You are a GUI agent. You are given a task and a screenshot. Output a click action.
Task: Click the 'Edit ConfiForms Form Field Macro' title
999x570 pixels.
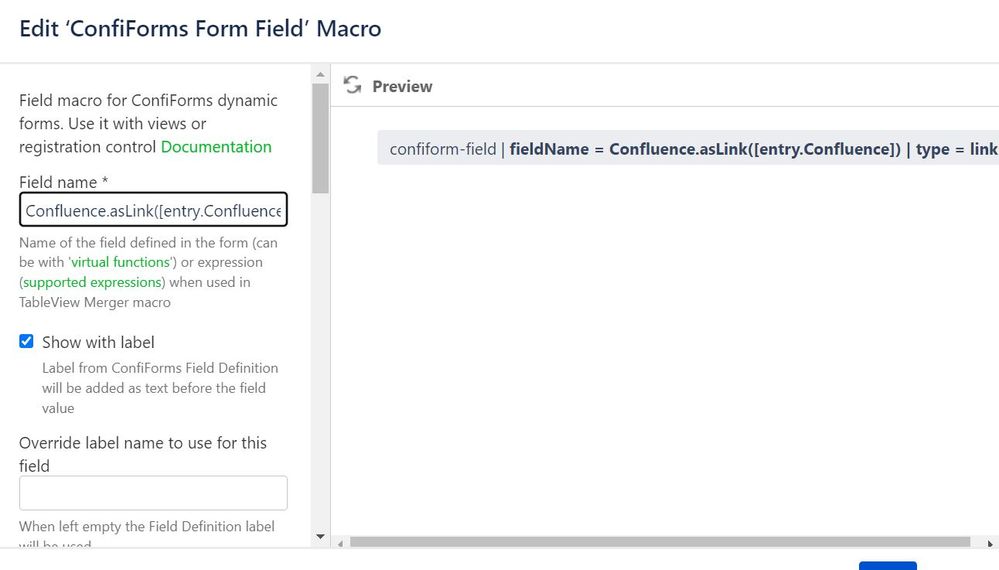pos(200,29)
